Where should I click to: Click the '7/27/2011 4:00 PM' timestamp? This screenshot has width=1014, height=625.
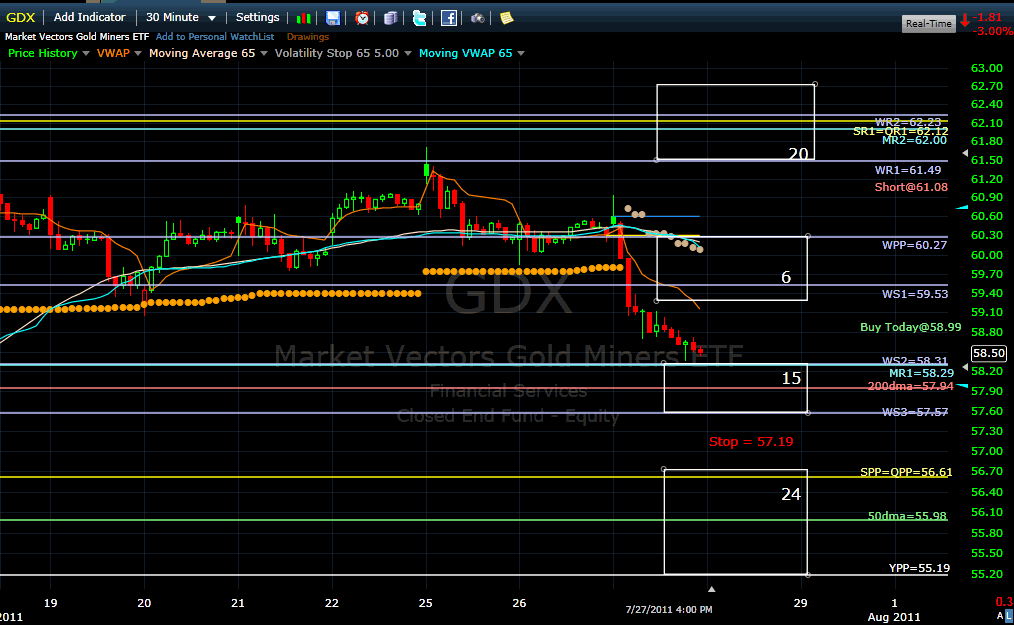coord(669,609)
